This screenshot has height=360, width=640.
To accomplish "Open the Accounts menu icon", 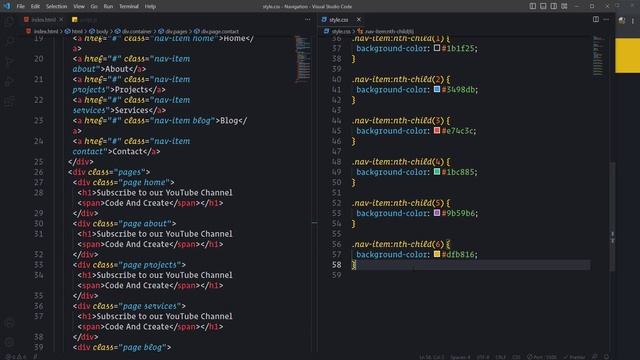I will pos(9,323).
